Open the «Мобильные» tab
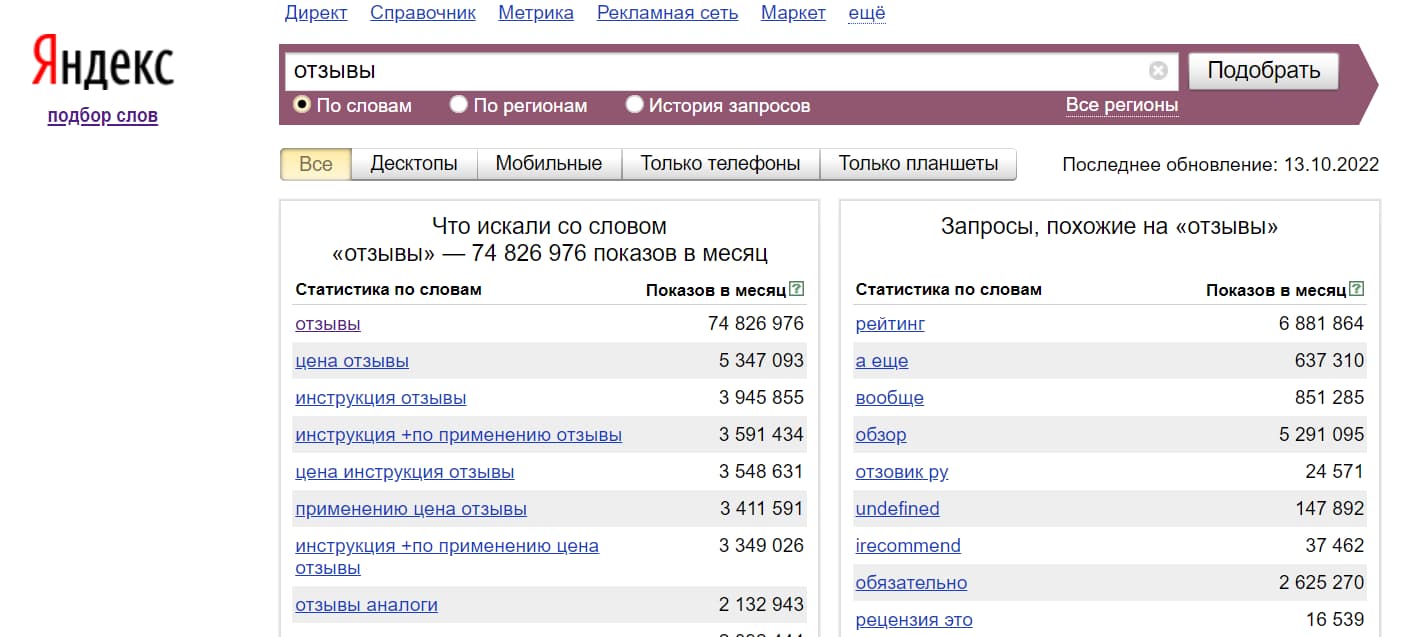Viewport: 1406px width, 637px height. (549, 163)
